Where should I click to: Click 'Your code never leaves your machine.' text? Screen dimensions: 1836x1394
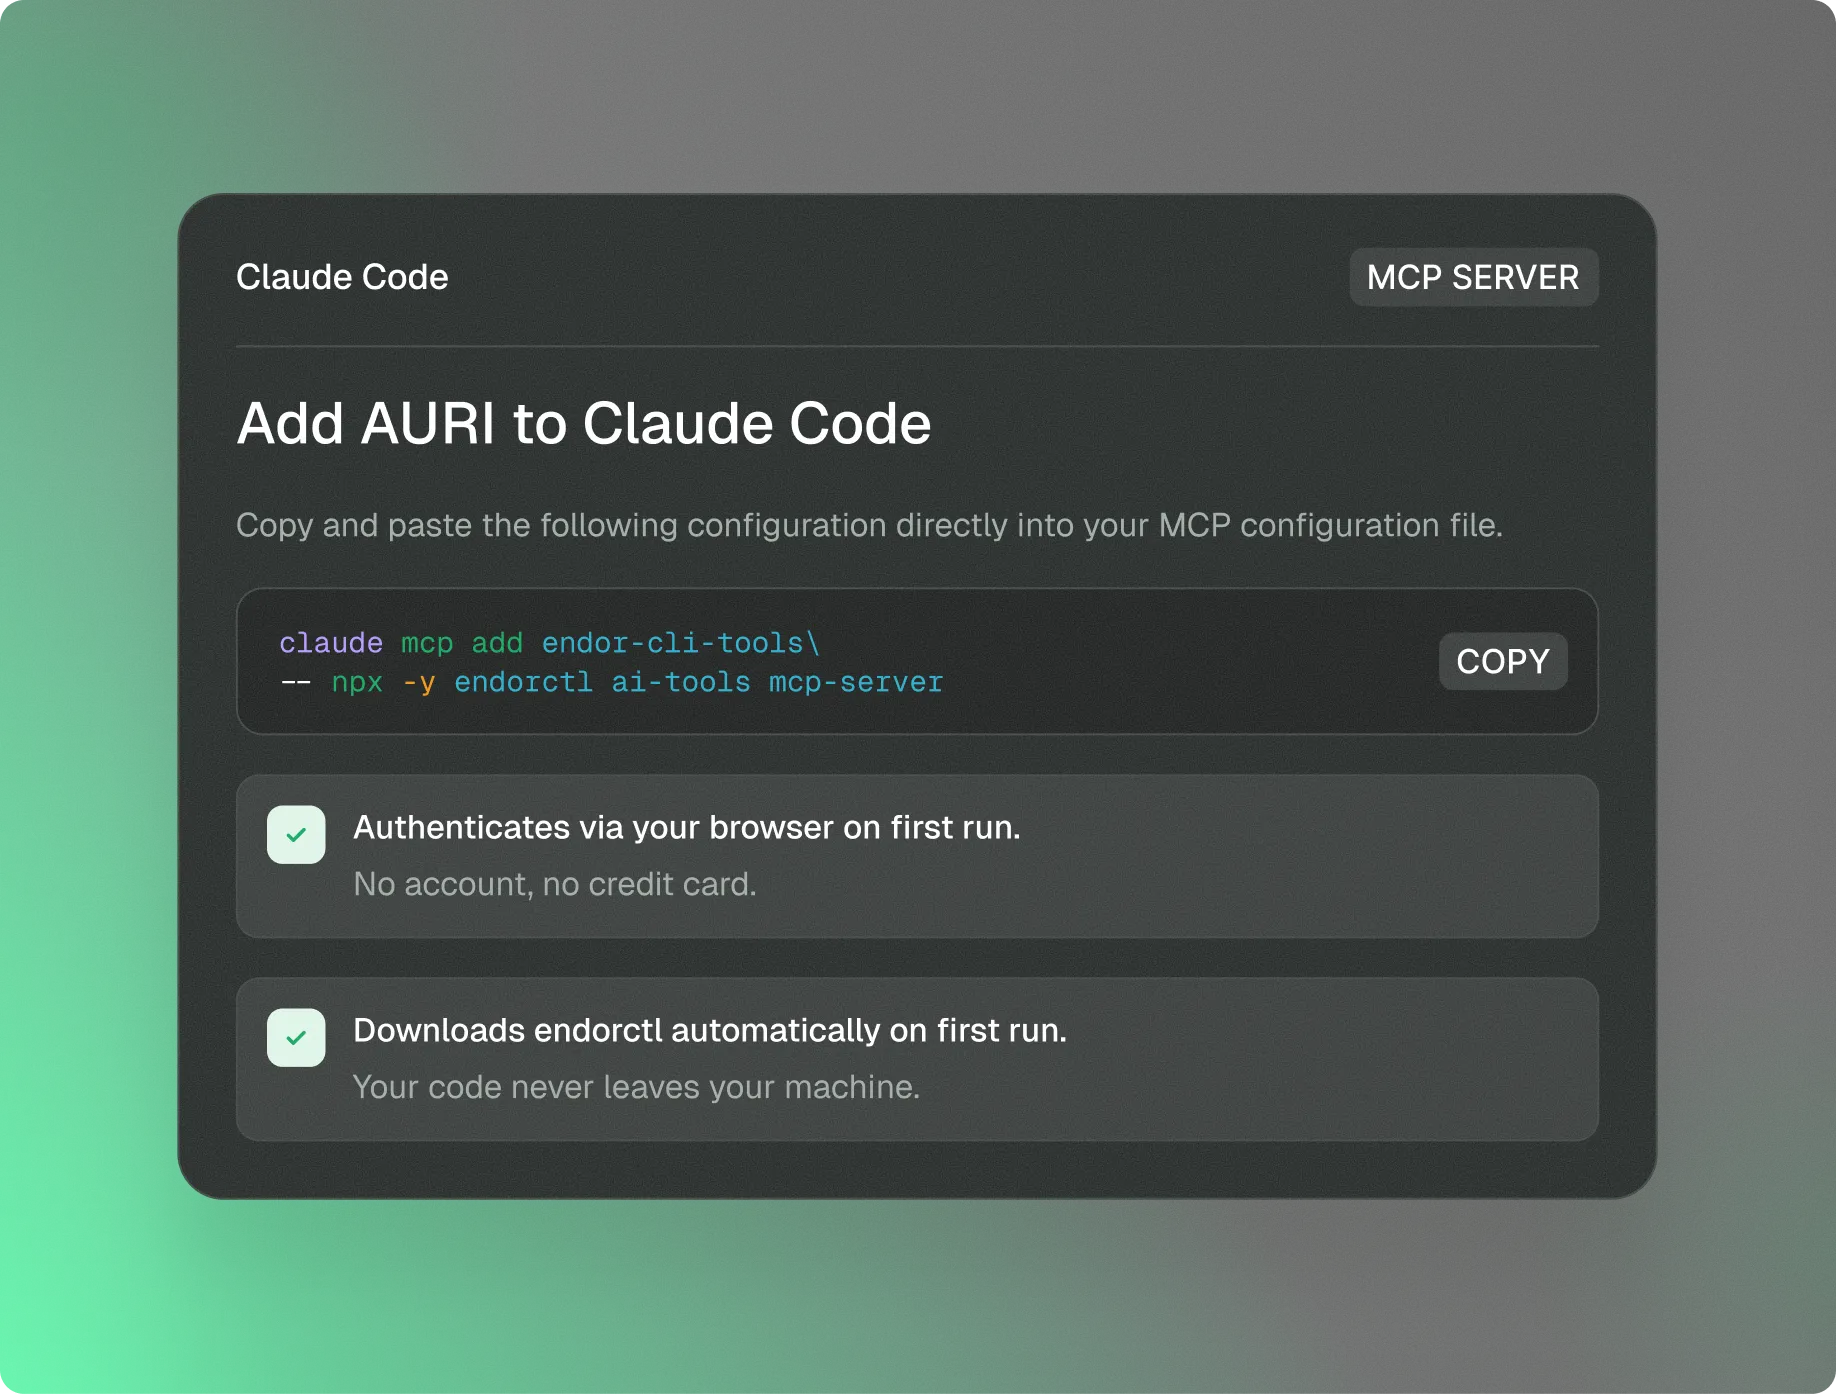tap(636, 1087)
